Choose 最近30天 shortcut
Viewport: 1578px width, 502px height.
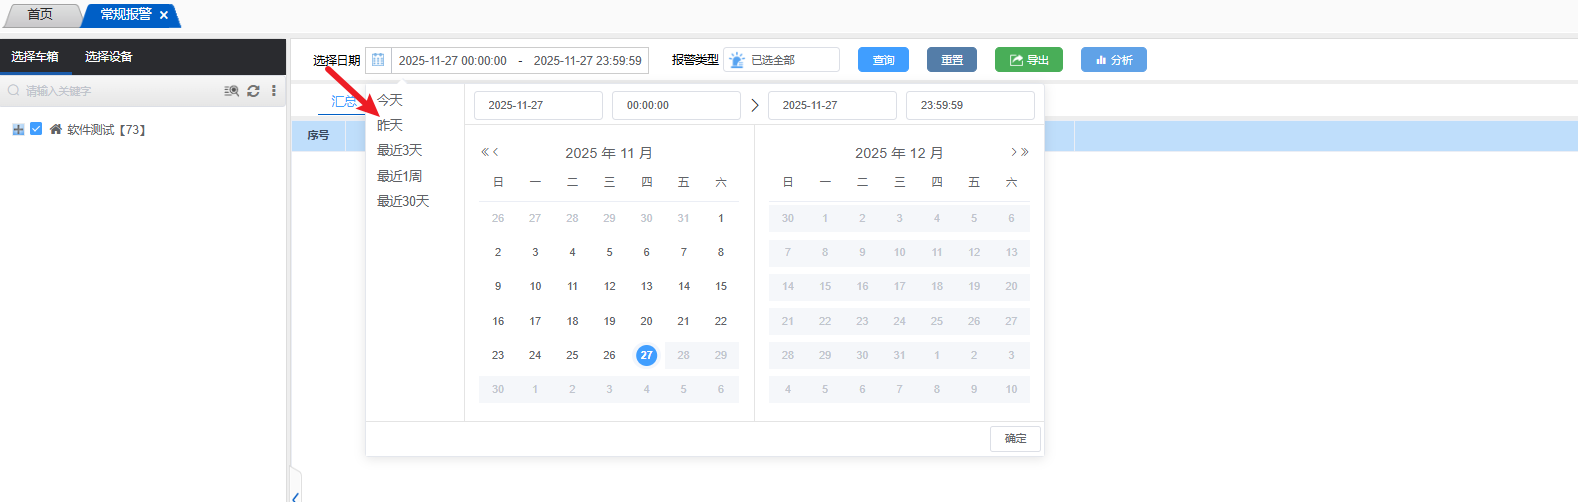(403, 201)
